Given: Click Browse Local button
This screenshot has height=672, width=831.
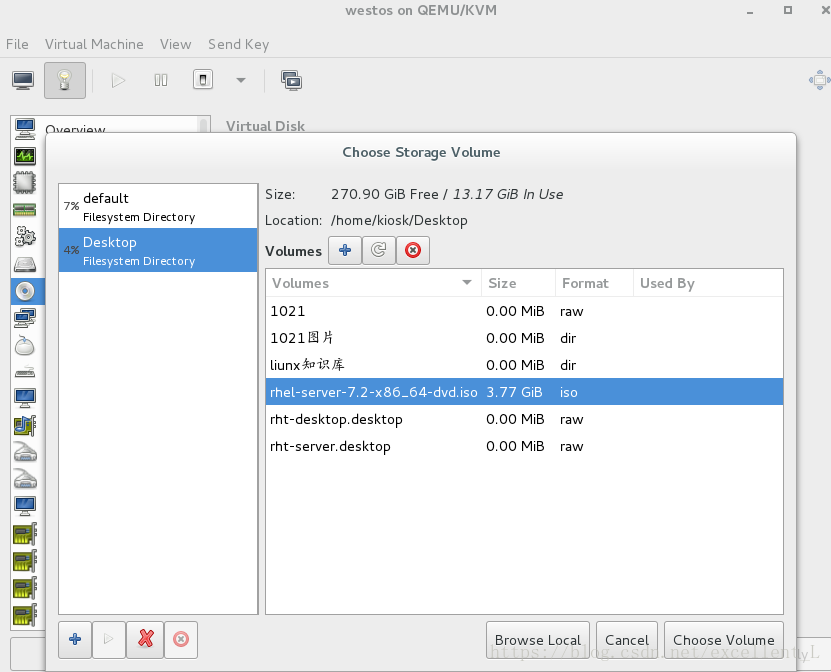Looking at the screenshot, I should click(537, 640).
